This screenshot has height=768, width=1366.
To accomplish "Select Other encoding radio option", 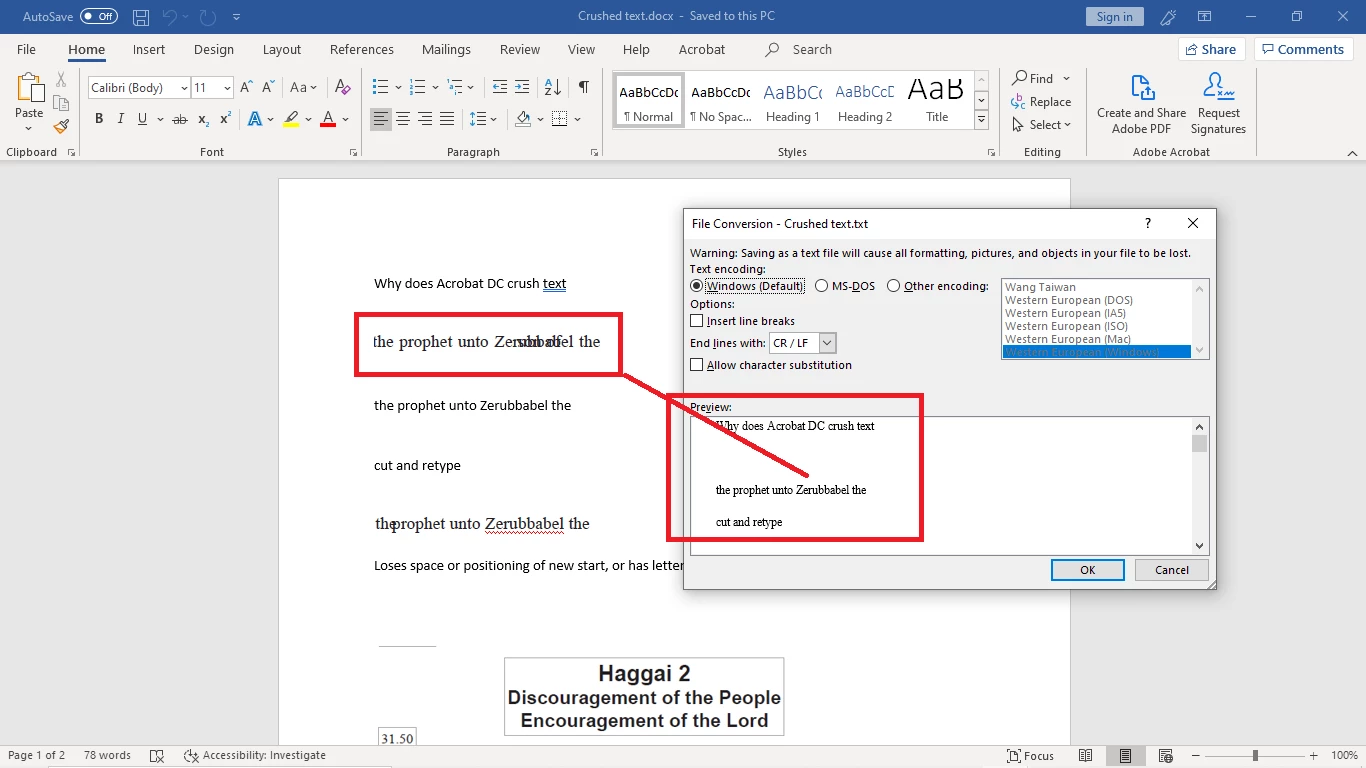I will (894, 286).
